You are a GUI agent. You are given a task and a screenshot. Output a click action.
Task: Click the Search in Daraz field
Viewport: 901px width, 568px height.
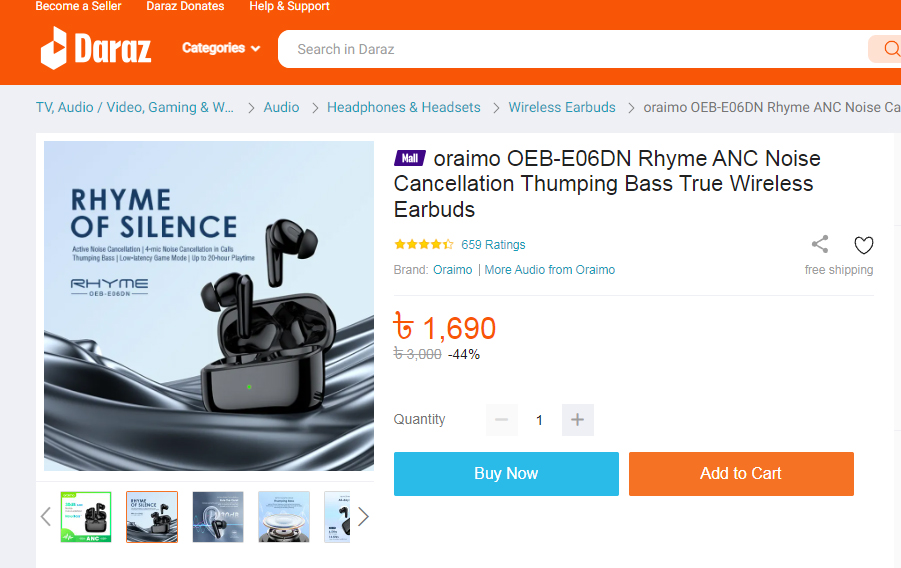coord(570,49)
